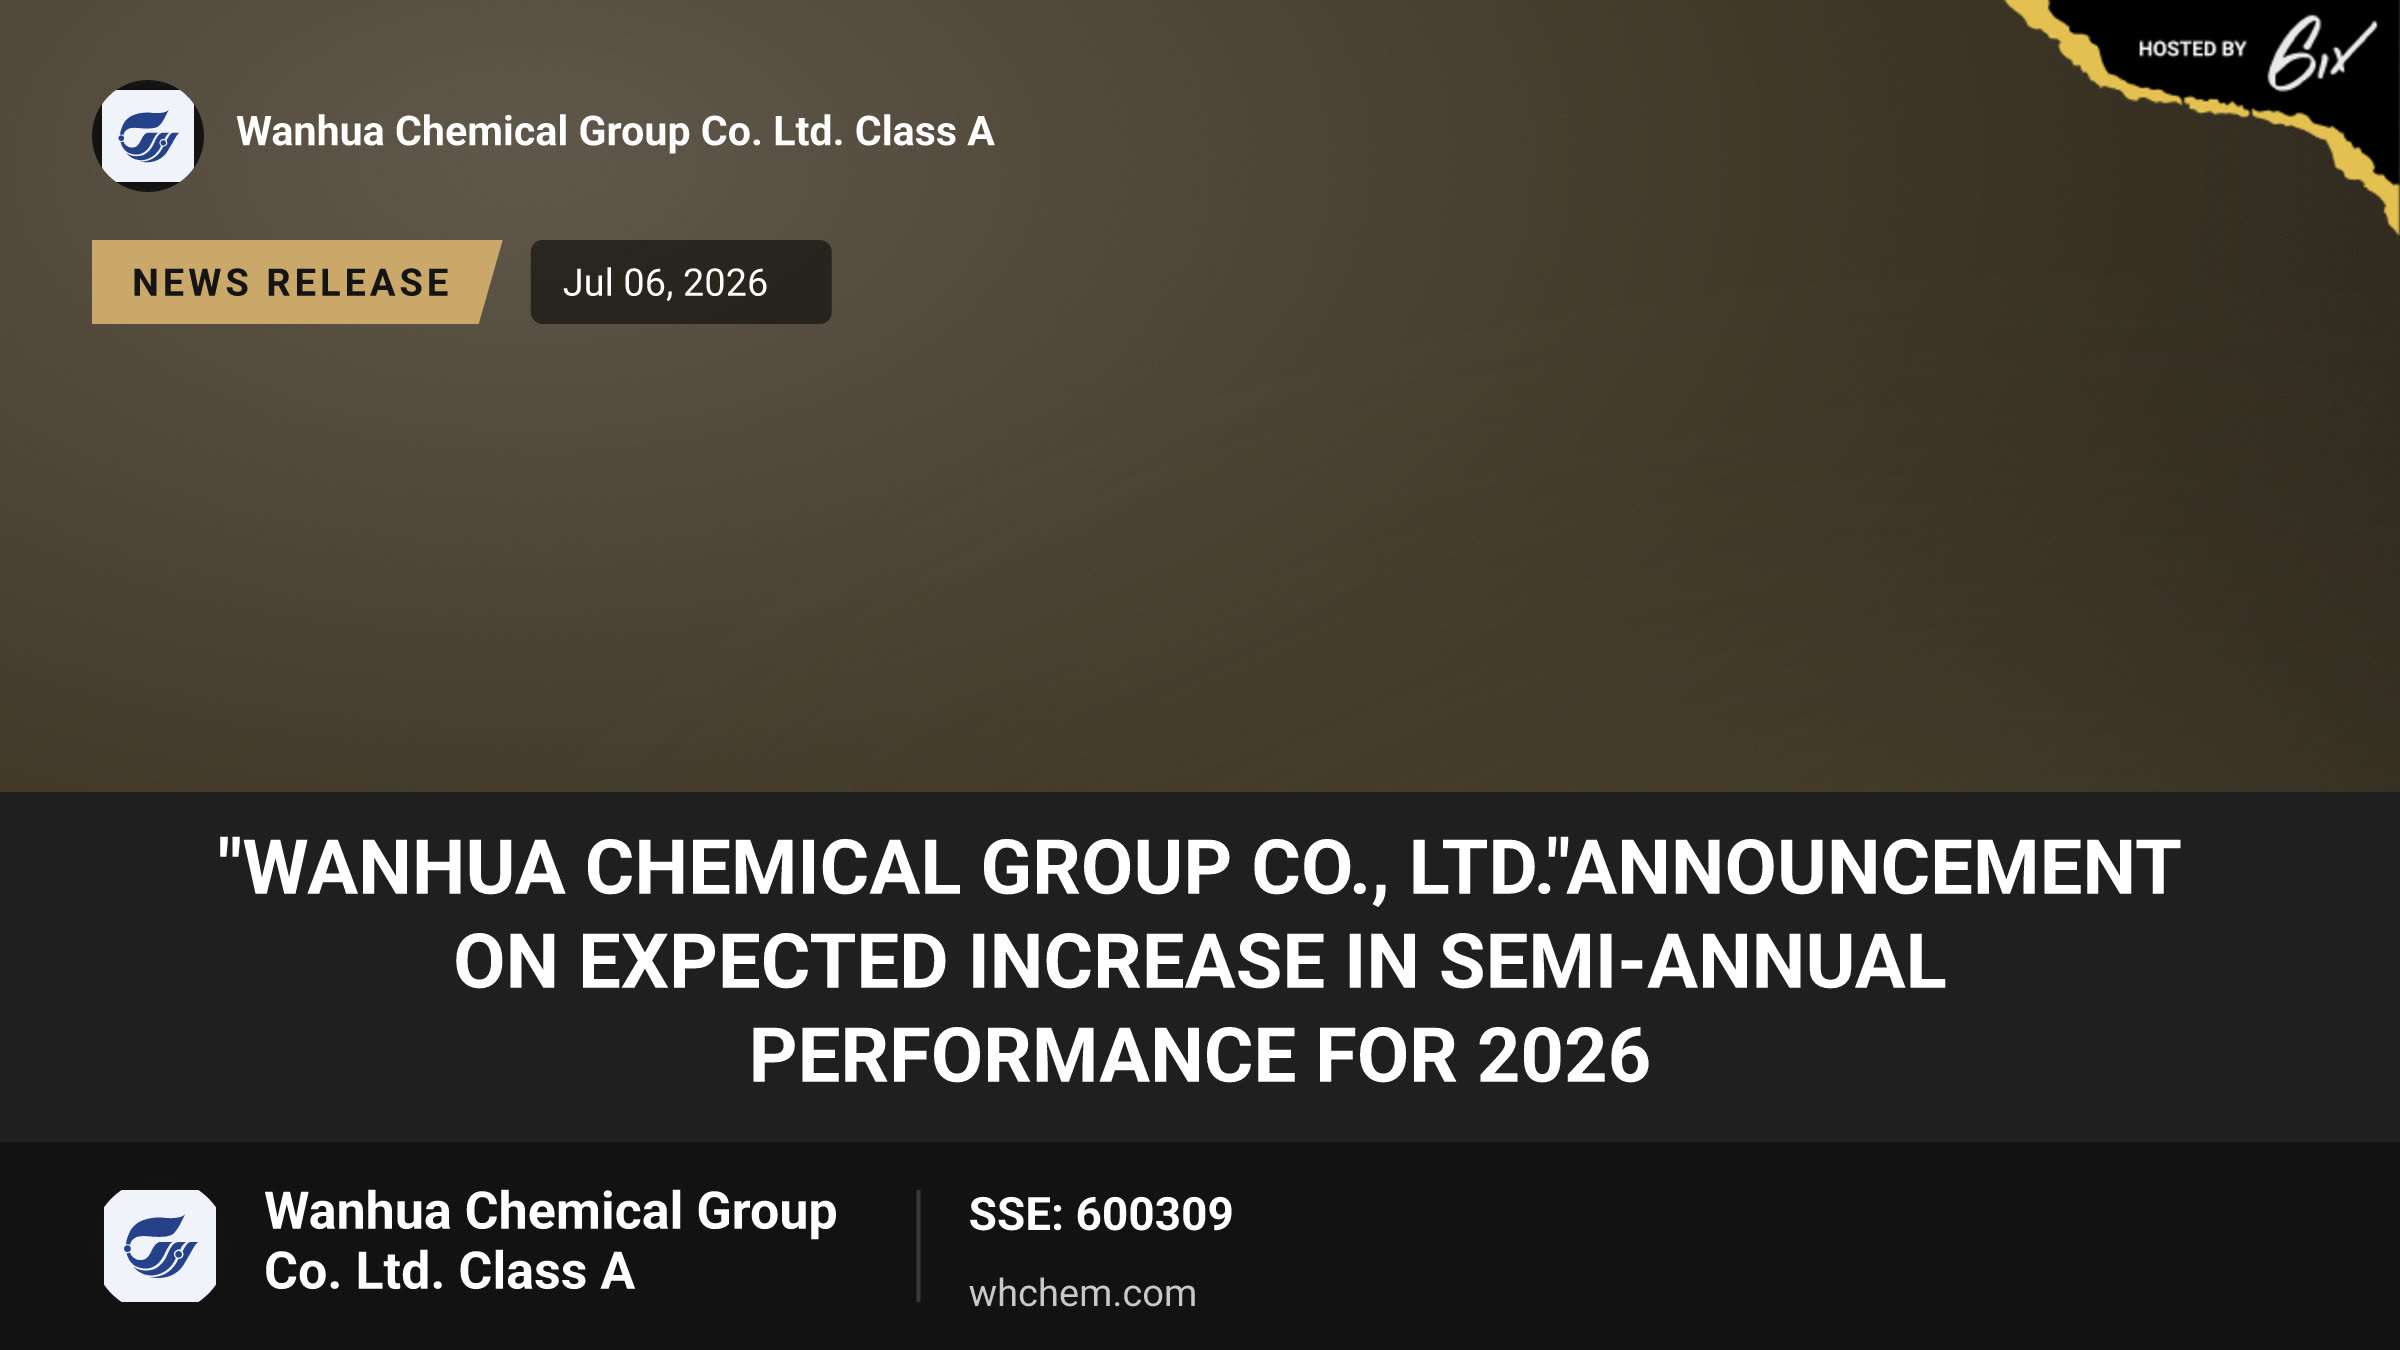Click the Wanhua logo in the footer bar
Image resolution: width=2400 pixels, height=1350 pixels.
(160, 1245)
